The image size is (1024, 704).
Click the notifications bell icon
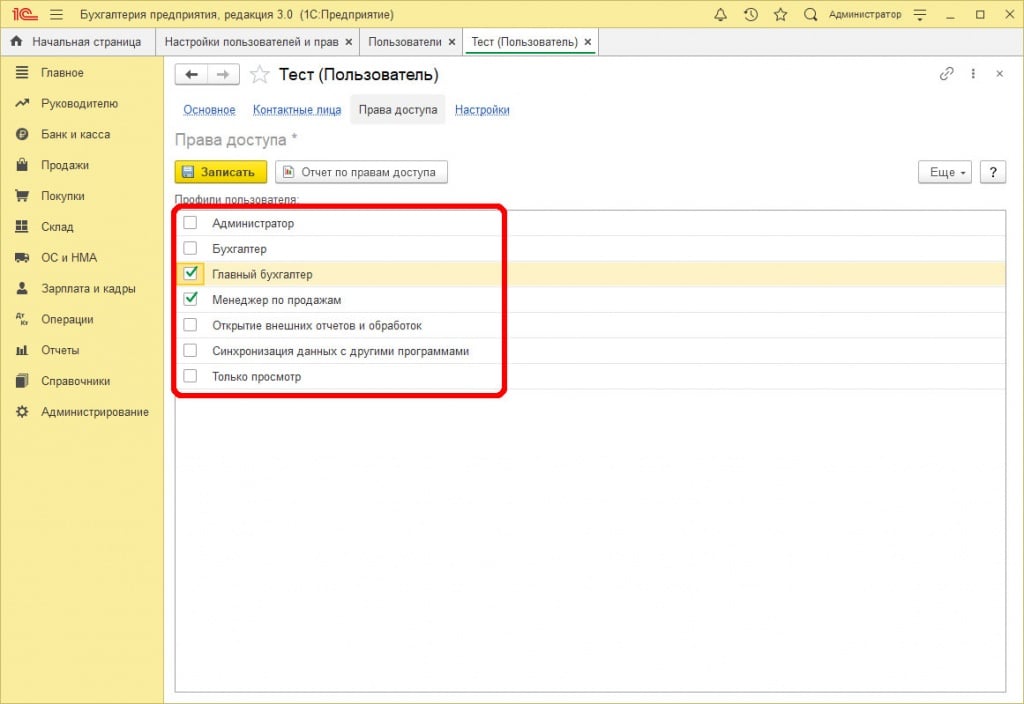tap(721, 15)
